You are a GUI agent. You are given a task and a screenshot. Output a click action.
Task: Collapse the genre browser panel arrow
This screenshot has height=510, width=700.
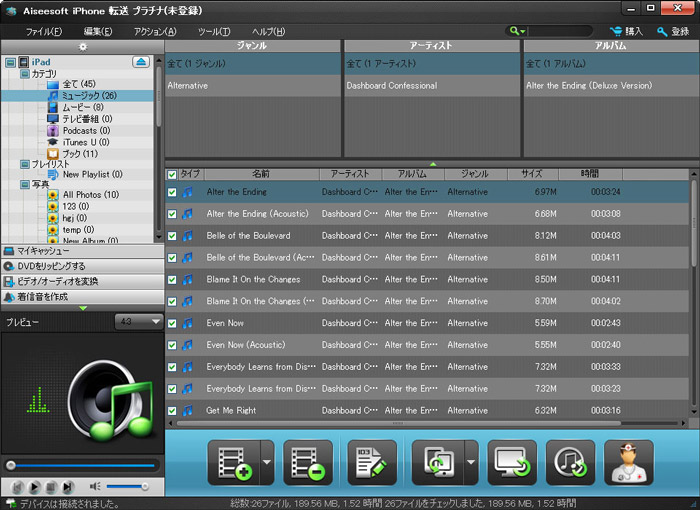[432, 164]
